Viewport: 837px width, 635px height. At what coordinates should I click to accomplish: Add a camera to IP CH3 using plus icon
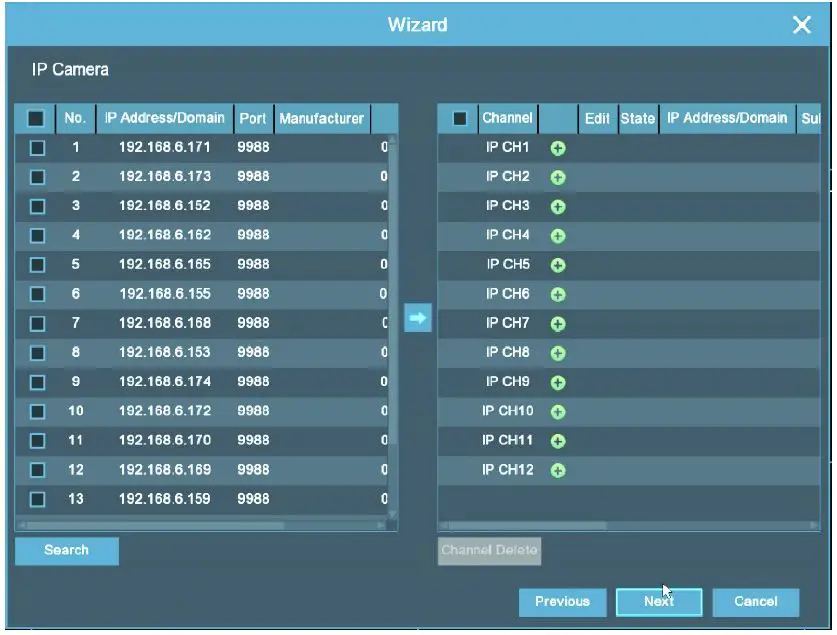[558, 206]
